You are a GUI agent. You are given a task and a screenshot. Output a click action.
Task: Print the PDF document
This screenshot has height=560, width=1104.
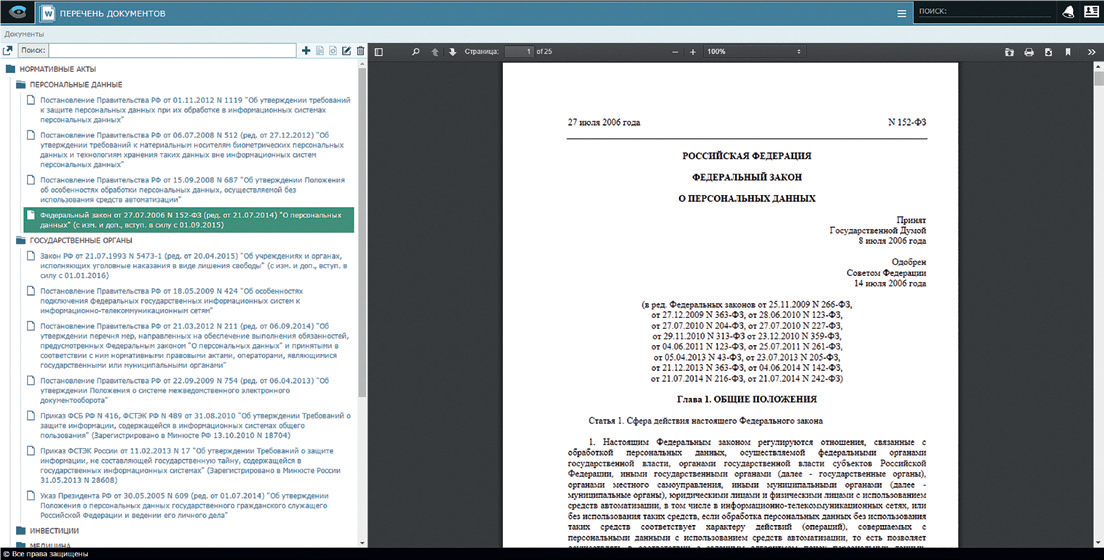click(1029, 52)
